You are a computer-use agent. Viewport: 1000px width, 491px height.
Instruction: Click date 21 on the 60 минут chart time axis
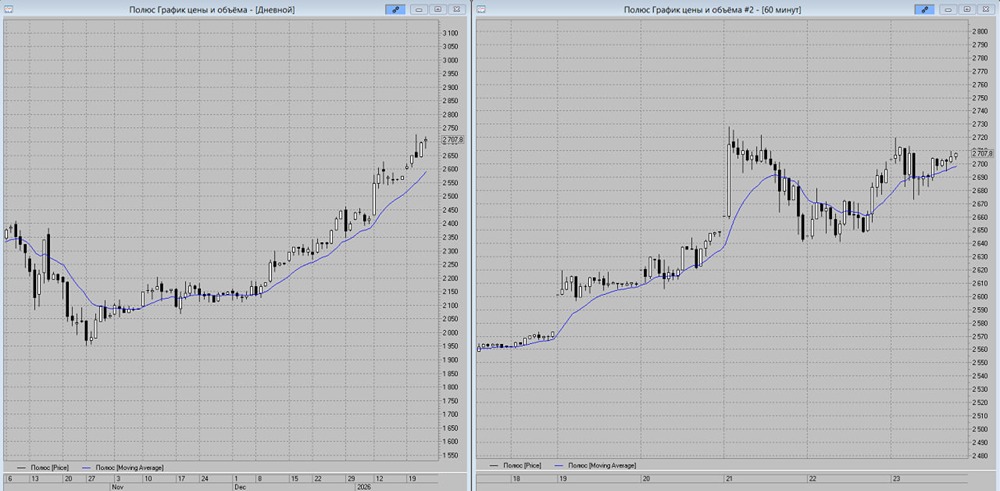click(x=728, y=478)
